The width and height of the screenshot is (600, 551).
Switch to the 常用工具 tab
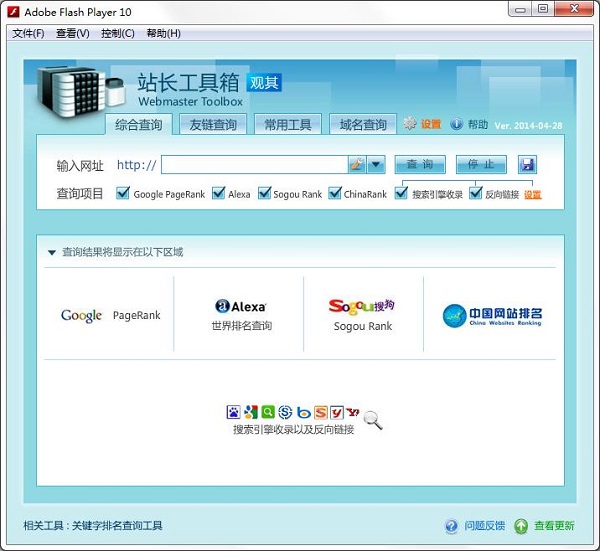pos(288,124)
